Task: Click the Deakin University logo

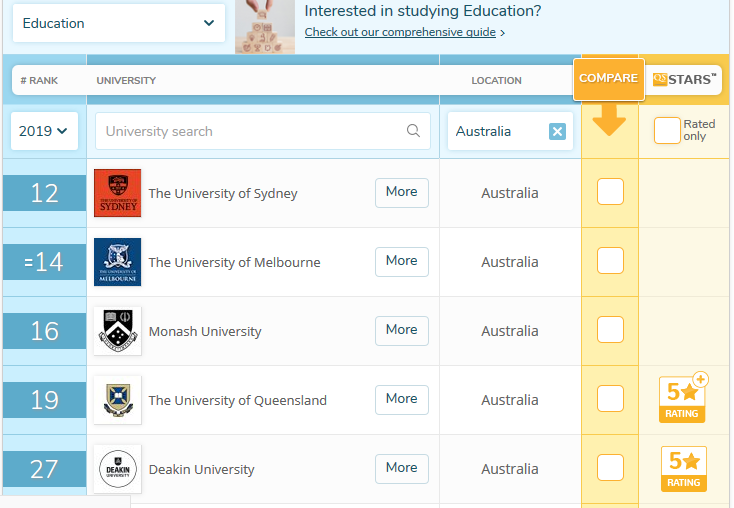Action: pos(117,469)
